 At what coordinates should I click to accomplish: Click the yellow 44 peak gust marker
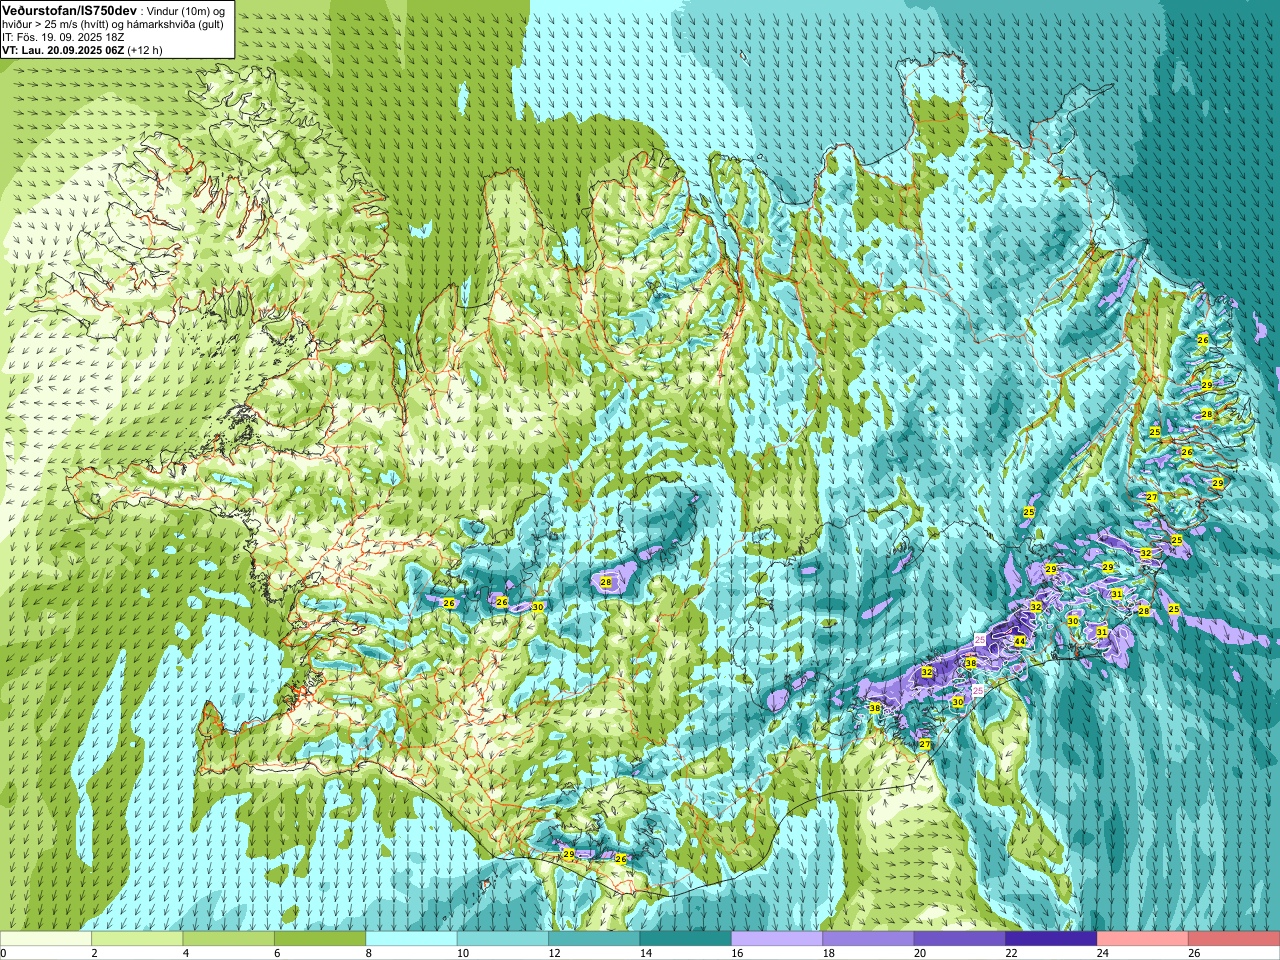(x=1019, y=641)
